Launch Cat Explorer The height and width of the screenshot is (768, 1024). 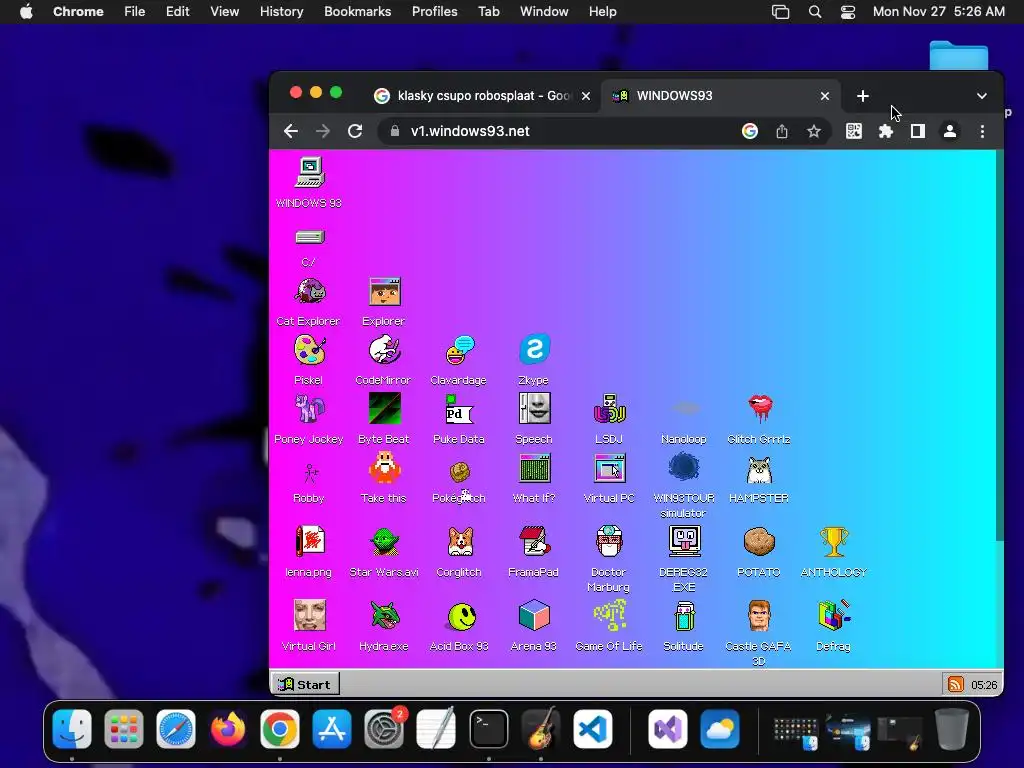(310, 292)
